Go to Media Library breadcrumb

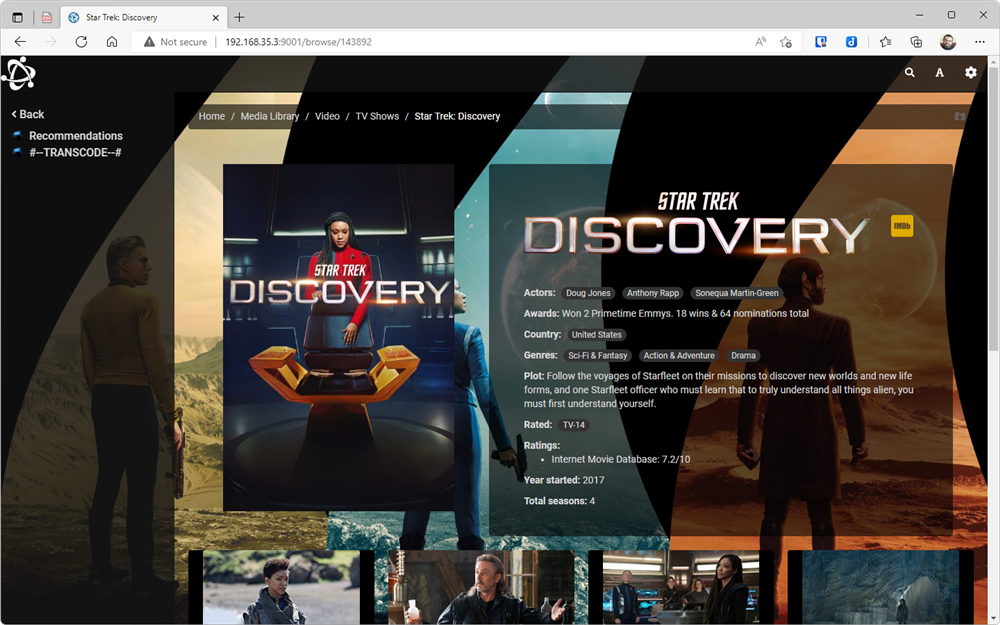(x=270, y=117)
